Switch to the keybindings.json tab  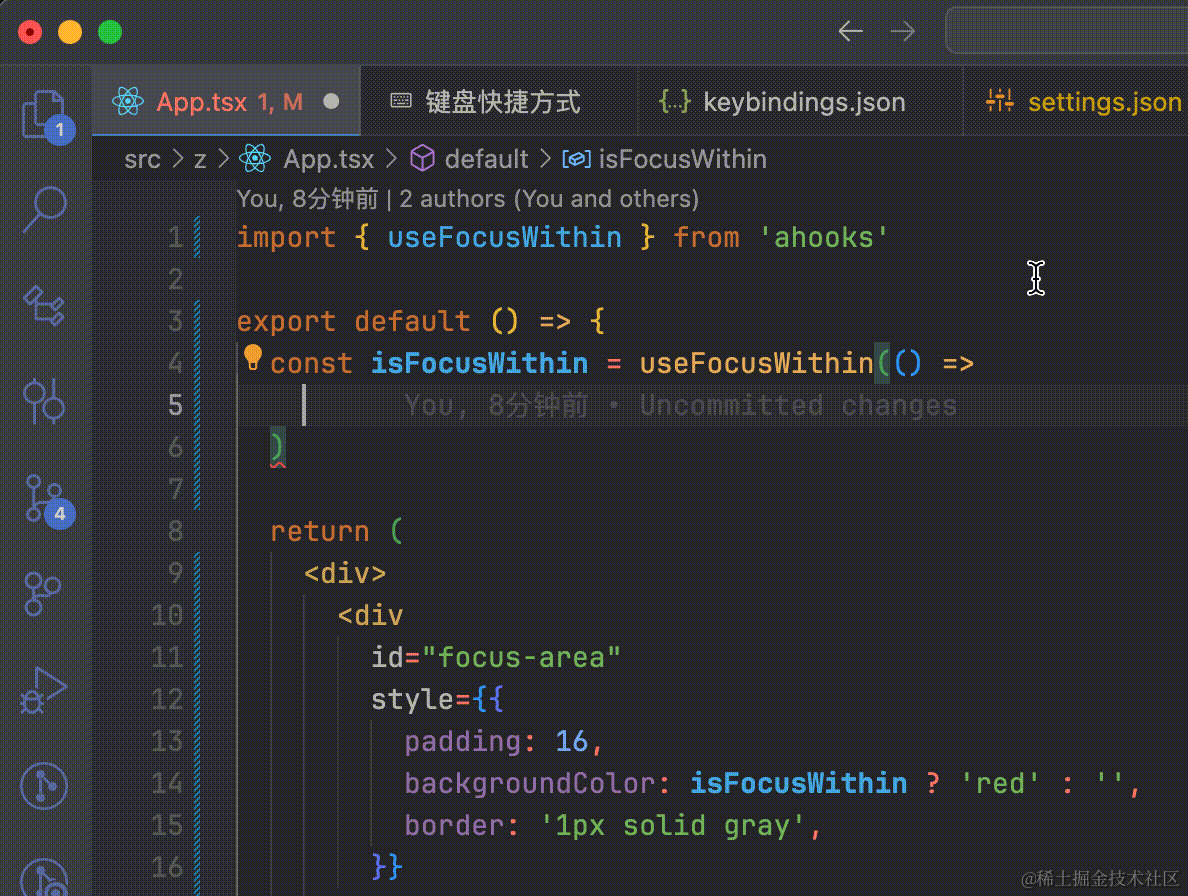800,101
